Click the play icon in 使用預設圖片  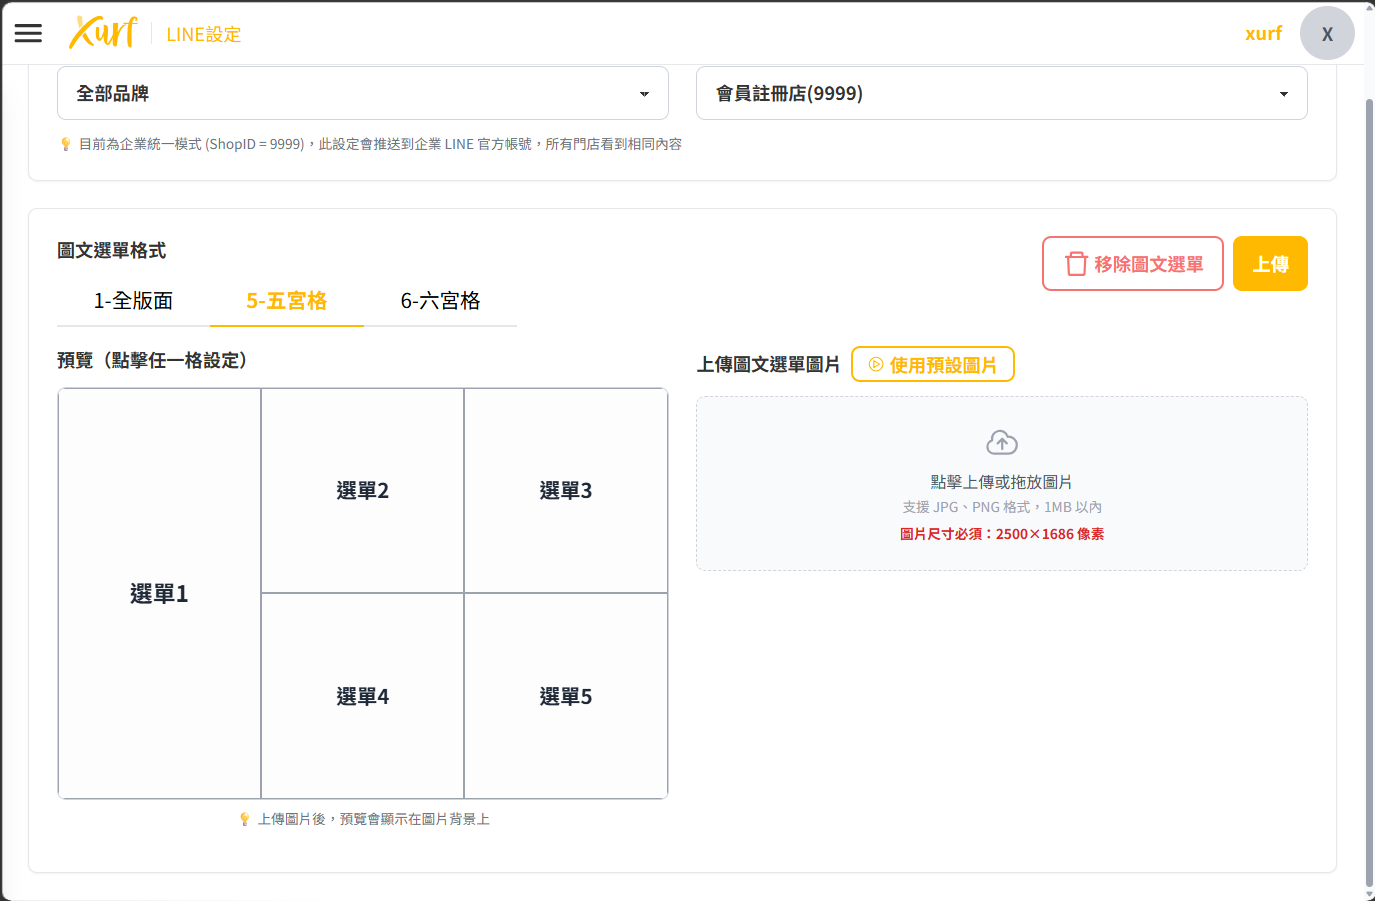[x=876, y=365]
